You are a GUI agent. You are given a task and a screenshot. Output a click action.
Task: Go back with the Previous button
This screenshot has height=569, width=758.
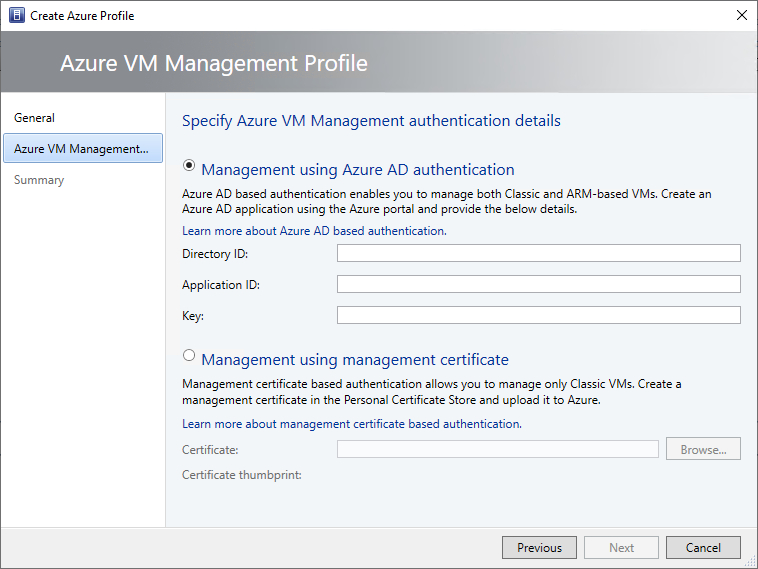(539, 547)
